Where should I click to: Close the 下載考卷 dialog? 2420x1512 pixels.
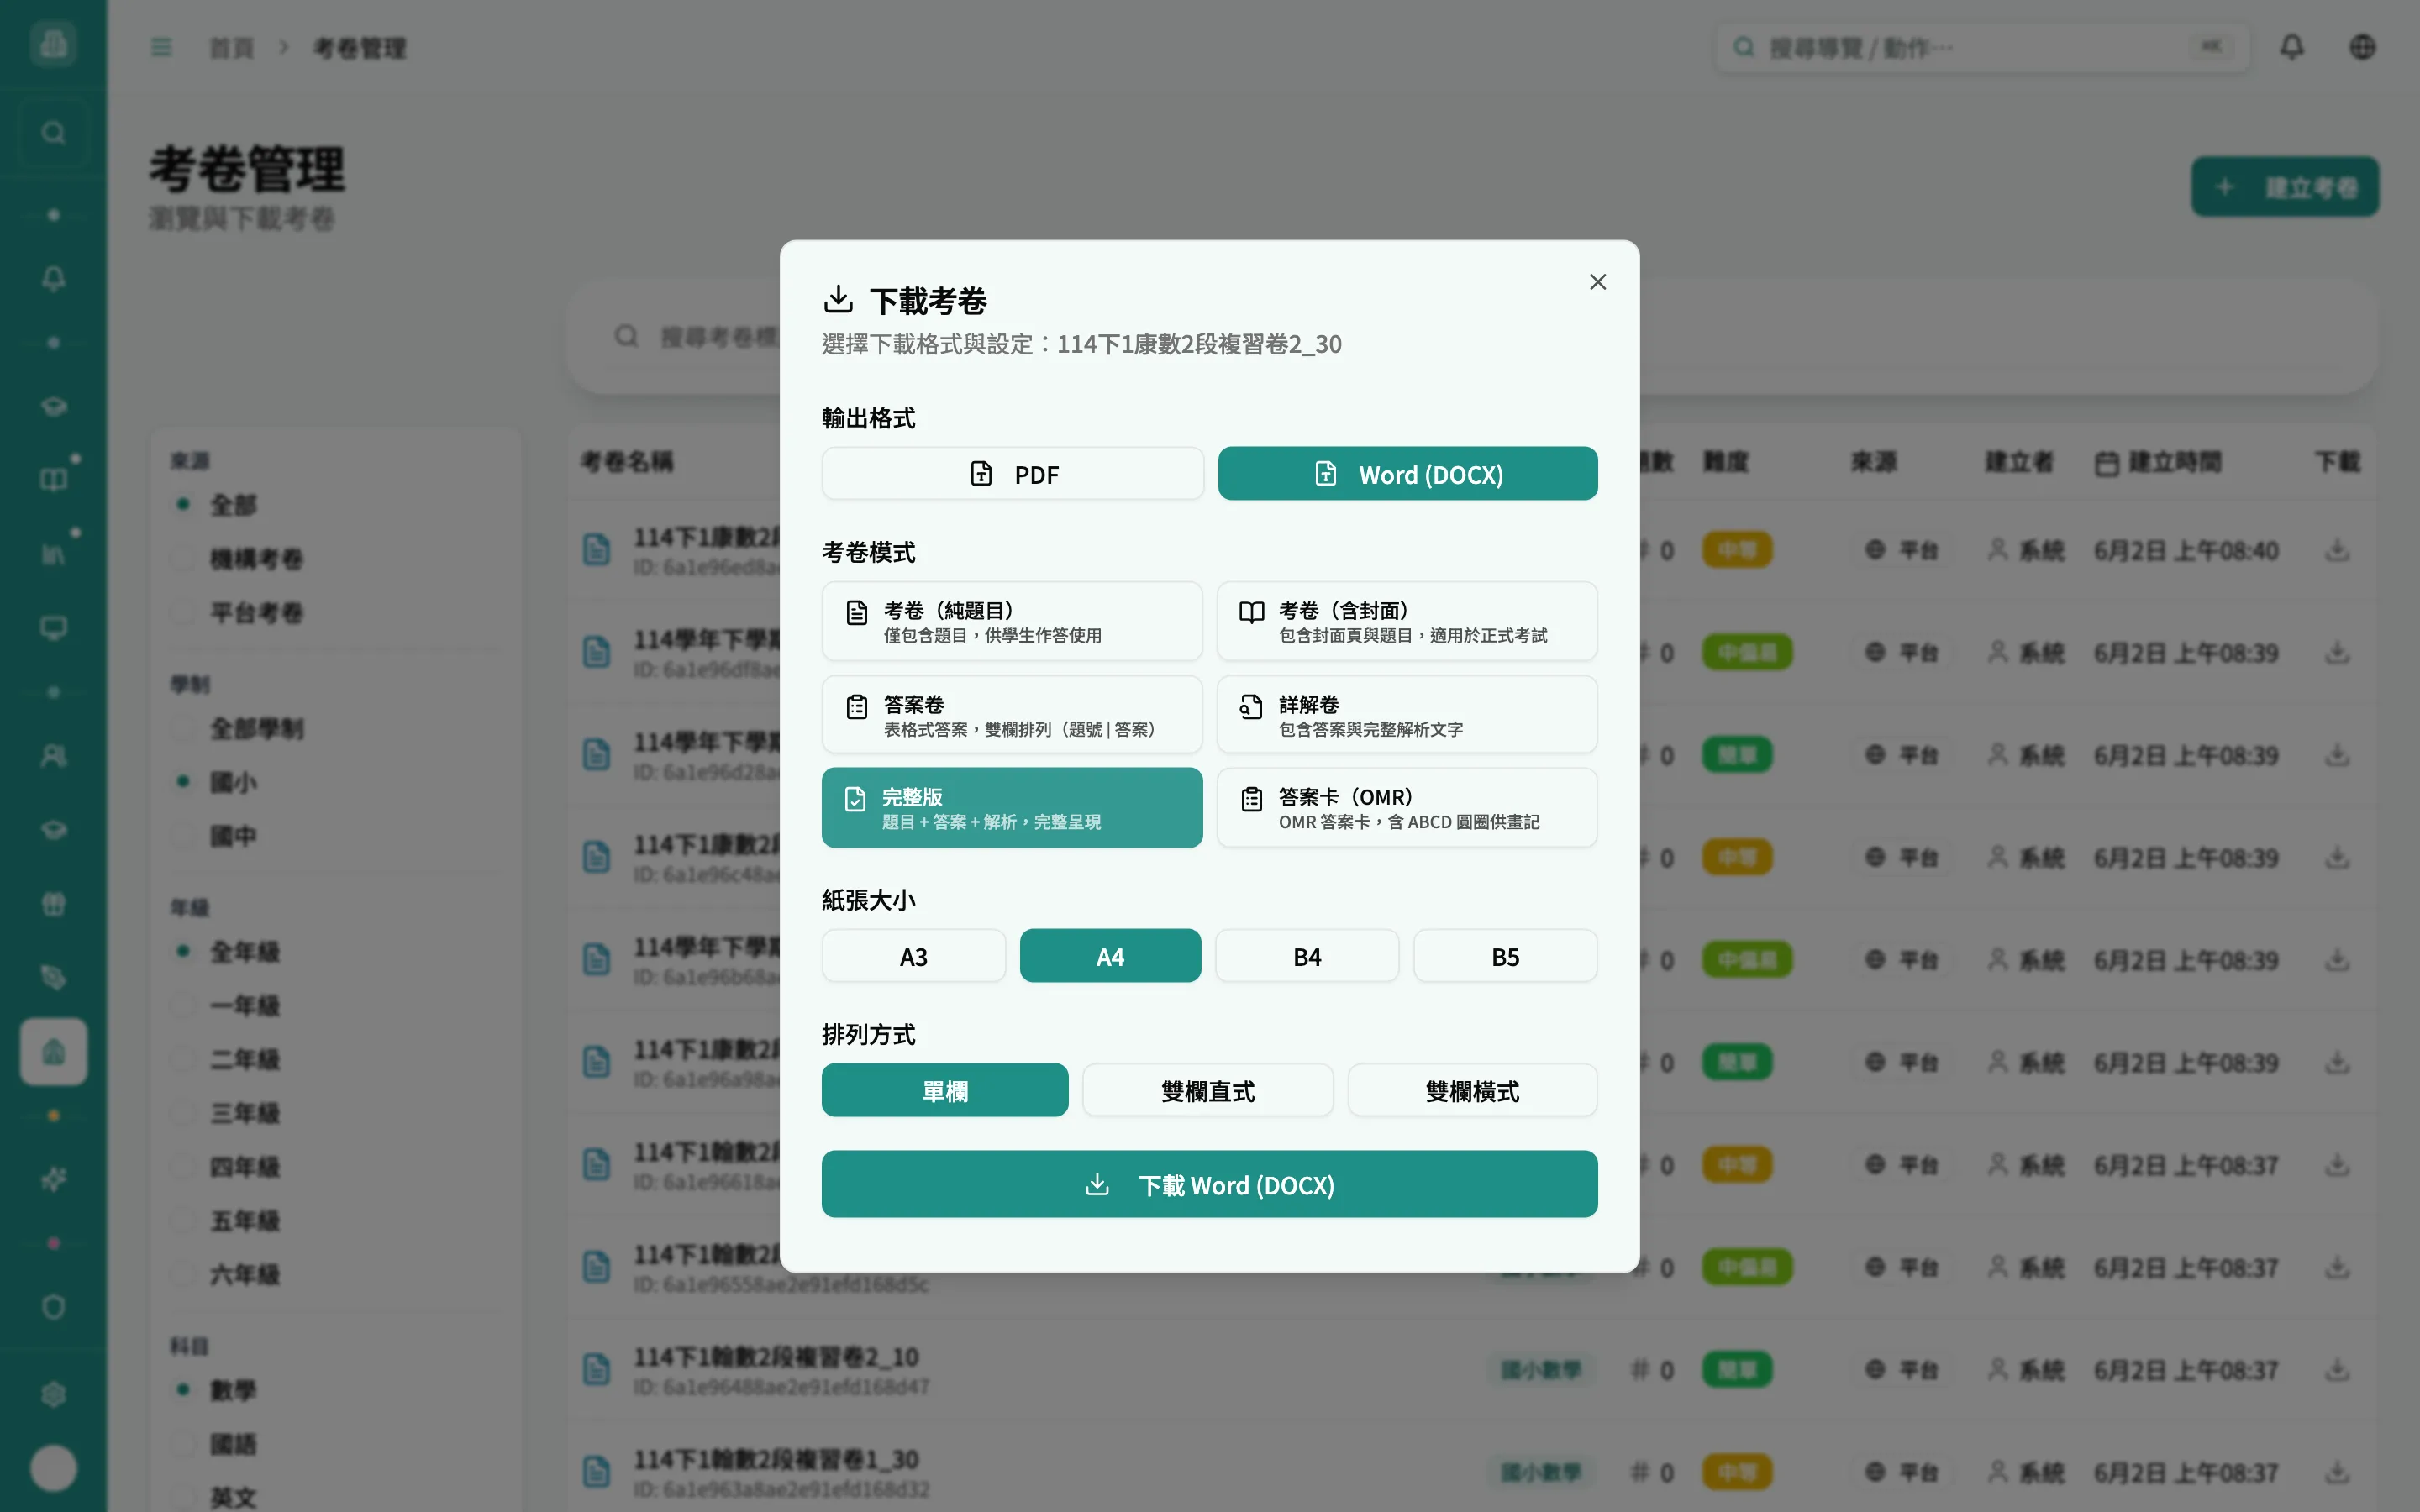[x=1597, y=282]
